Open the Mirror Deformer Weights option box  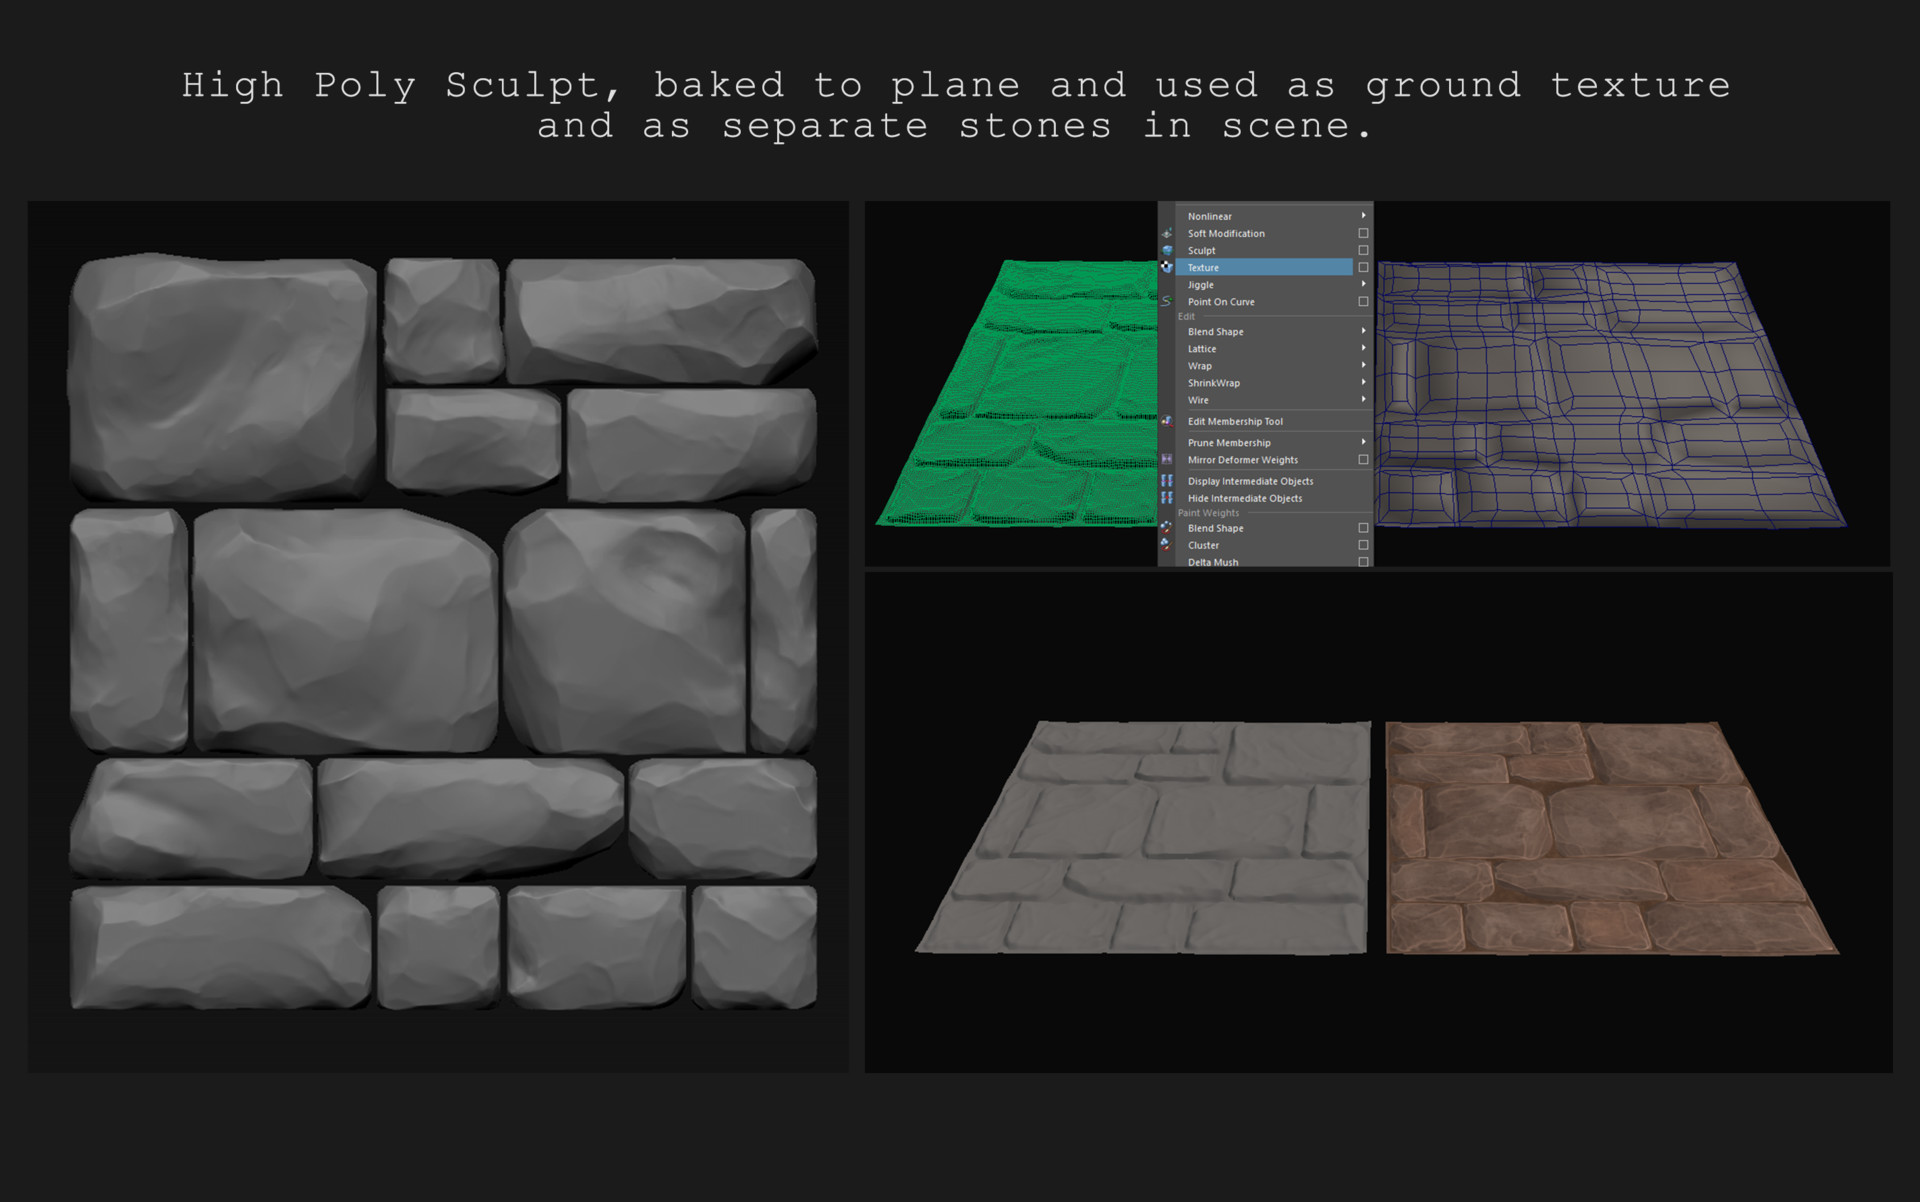pos(1363,460)
